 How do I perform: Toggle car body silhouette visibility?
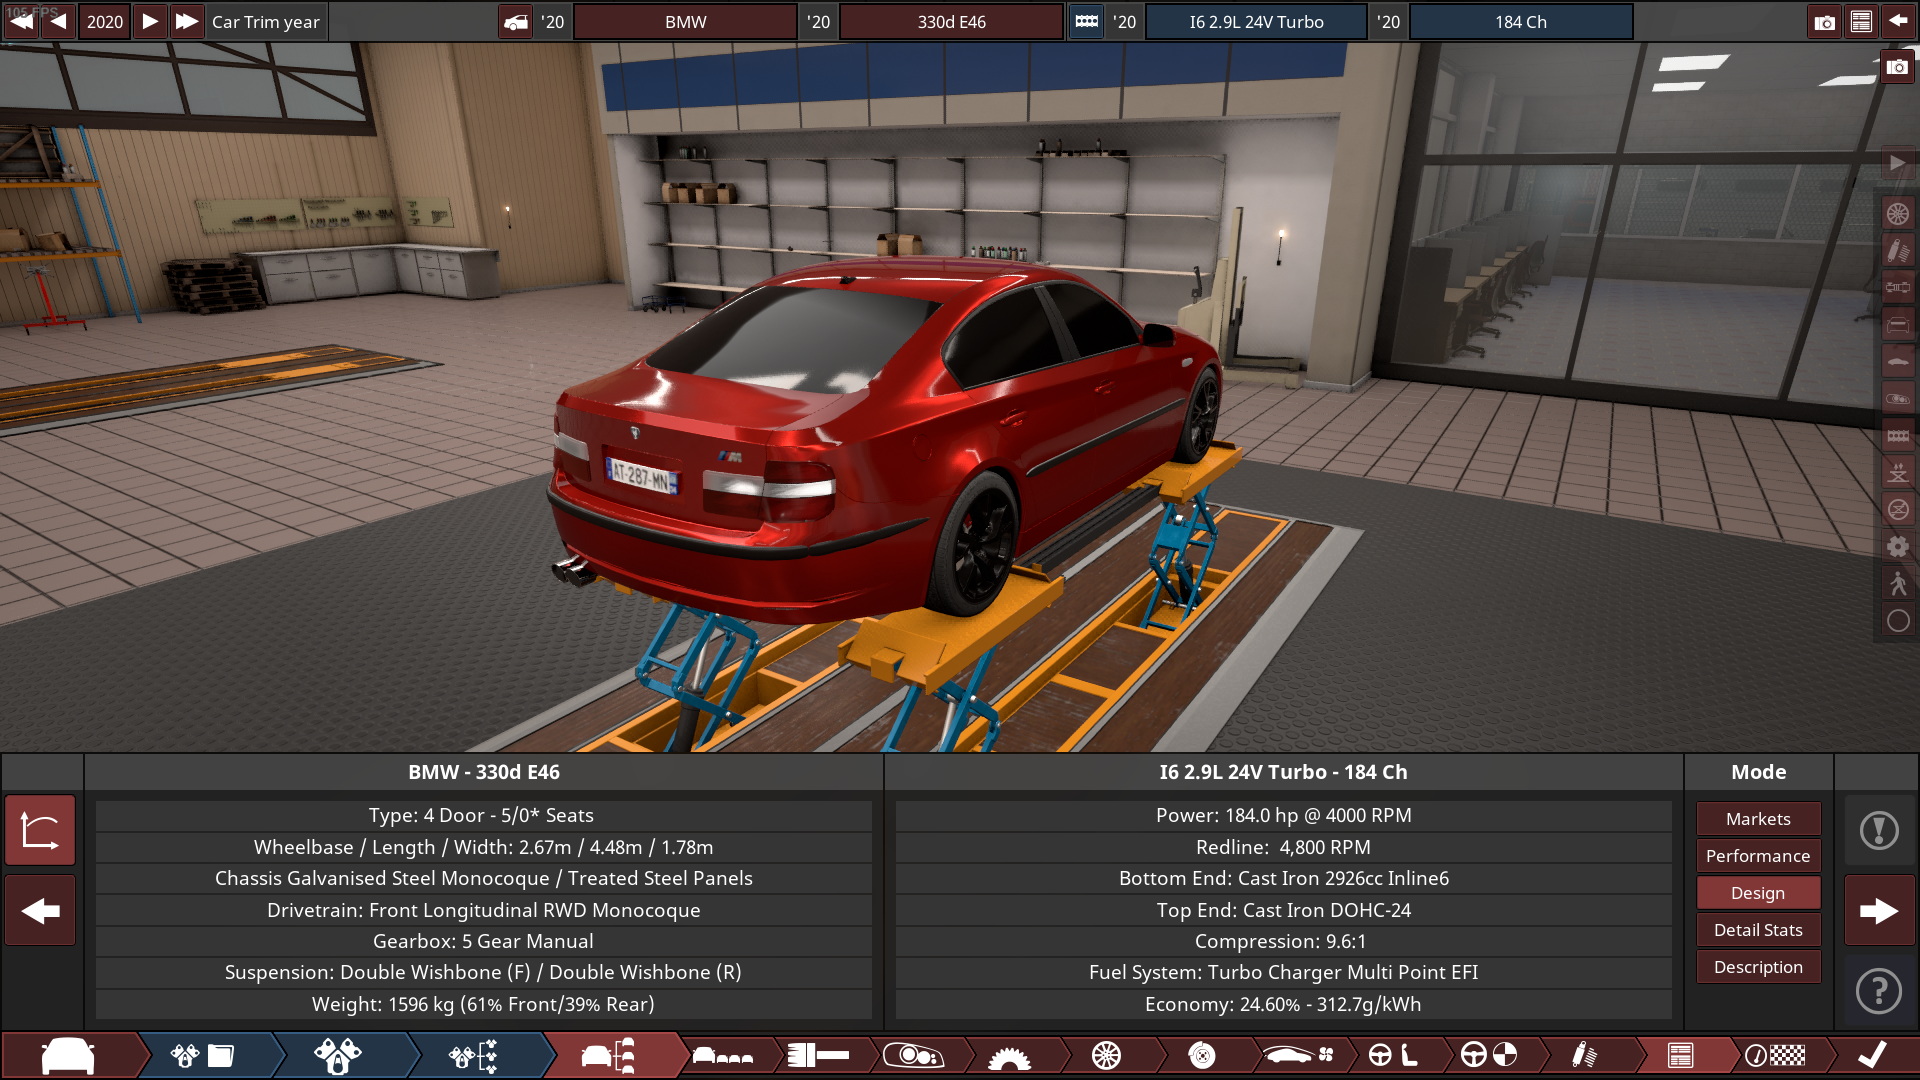1897,361
